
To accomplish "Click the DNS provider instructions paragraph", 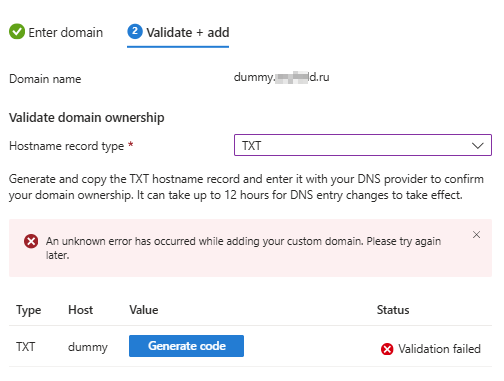I will (246, 187).
